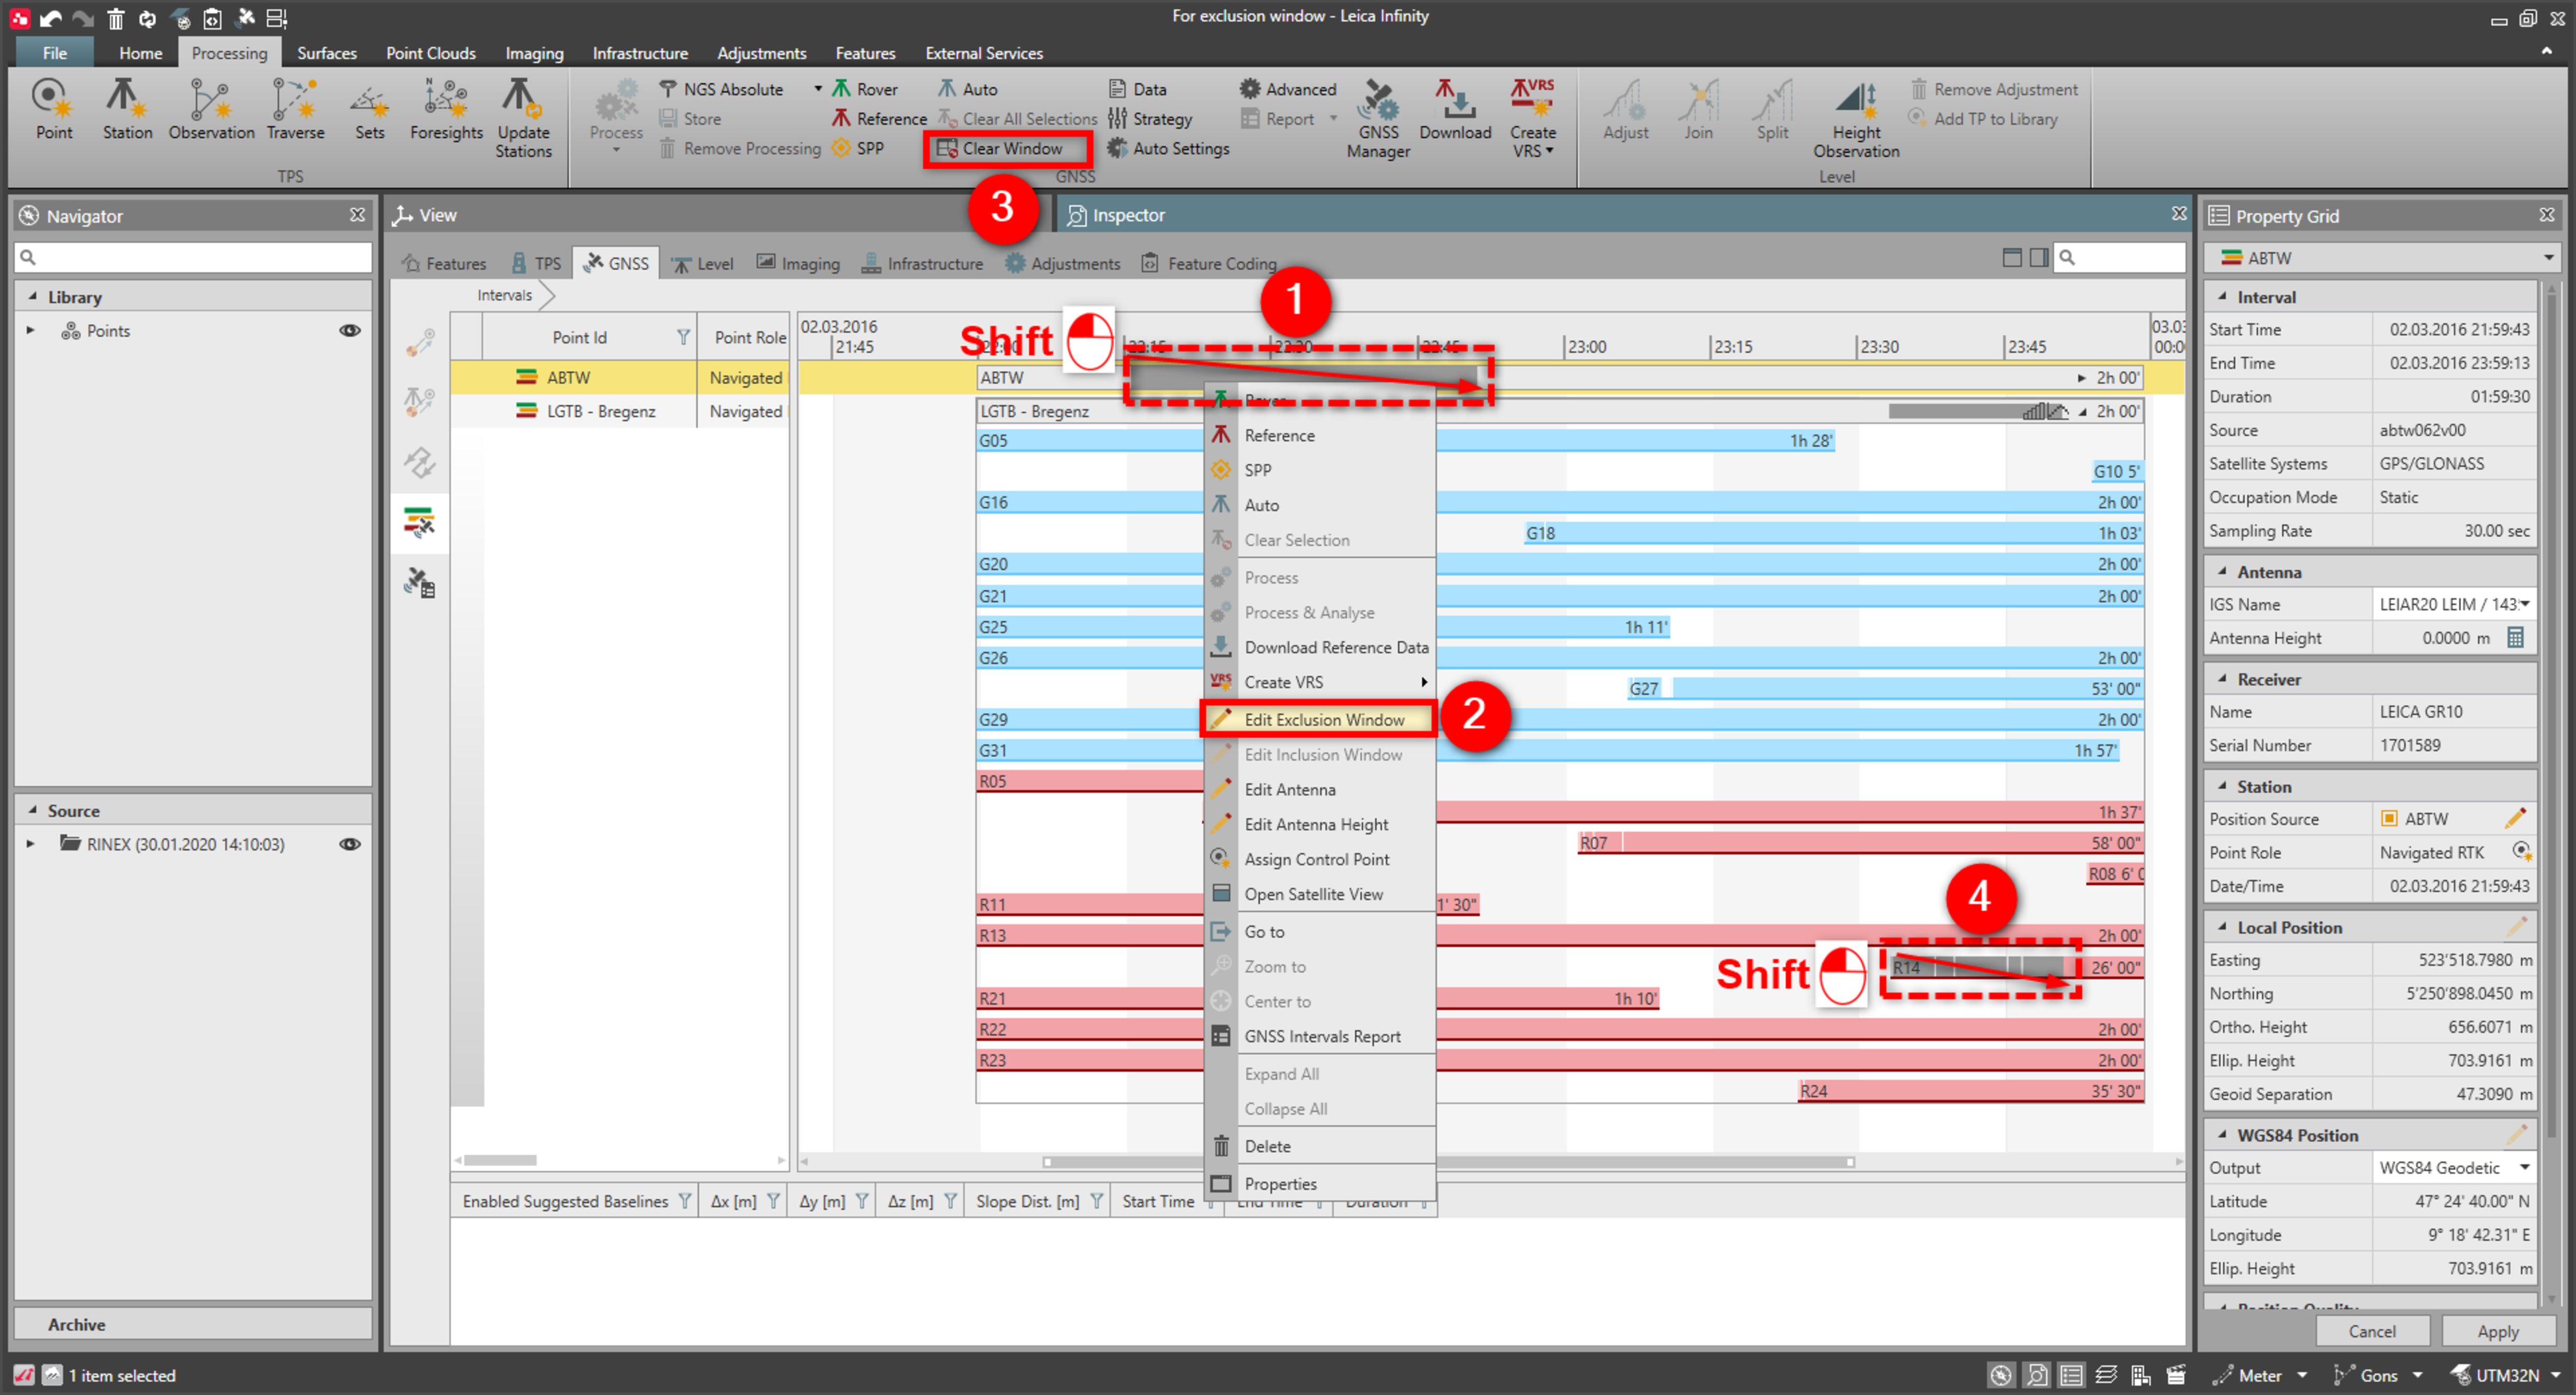Switch to the Home ribbon tab

140,53
